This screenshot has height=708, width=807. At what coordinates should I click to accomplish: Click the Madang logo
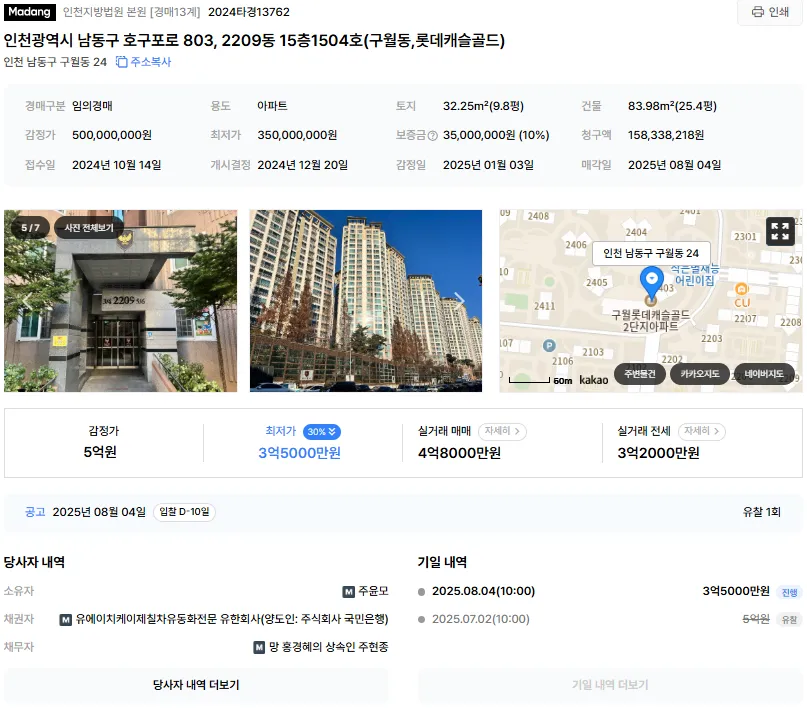[29, 12]
